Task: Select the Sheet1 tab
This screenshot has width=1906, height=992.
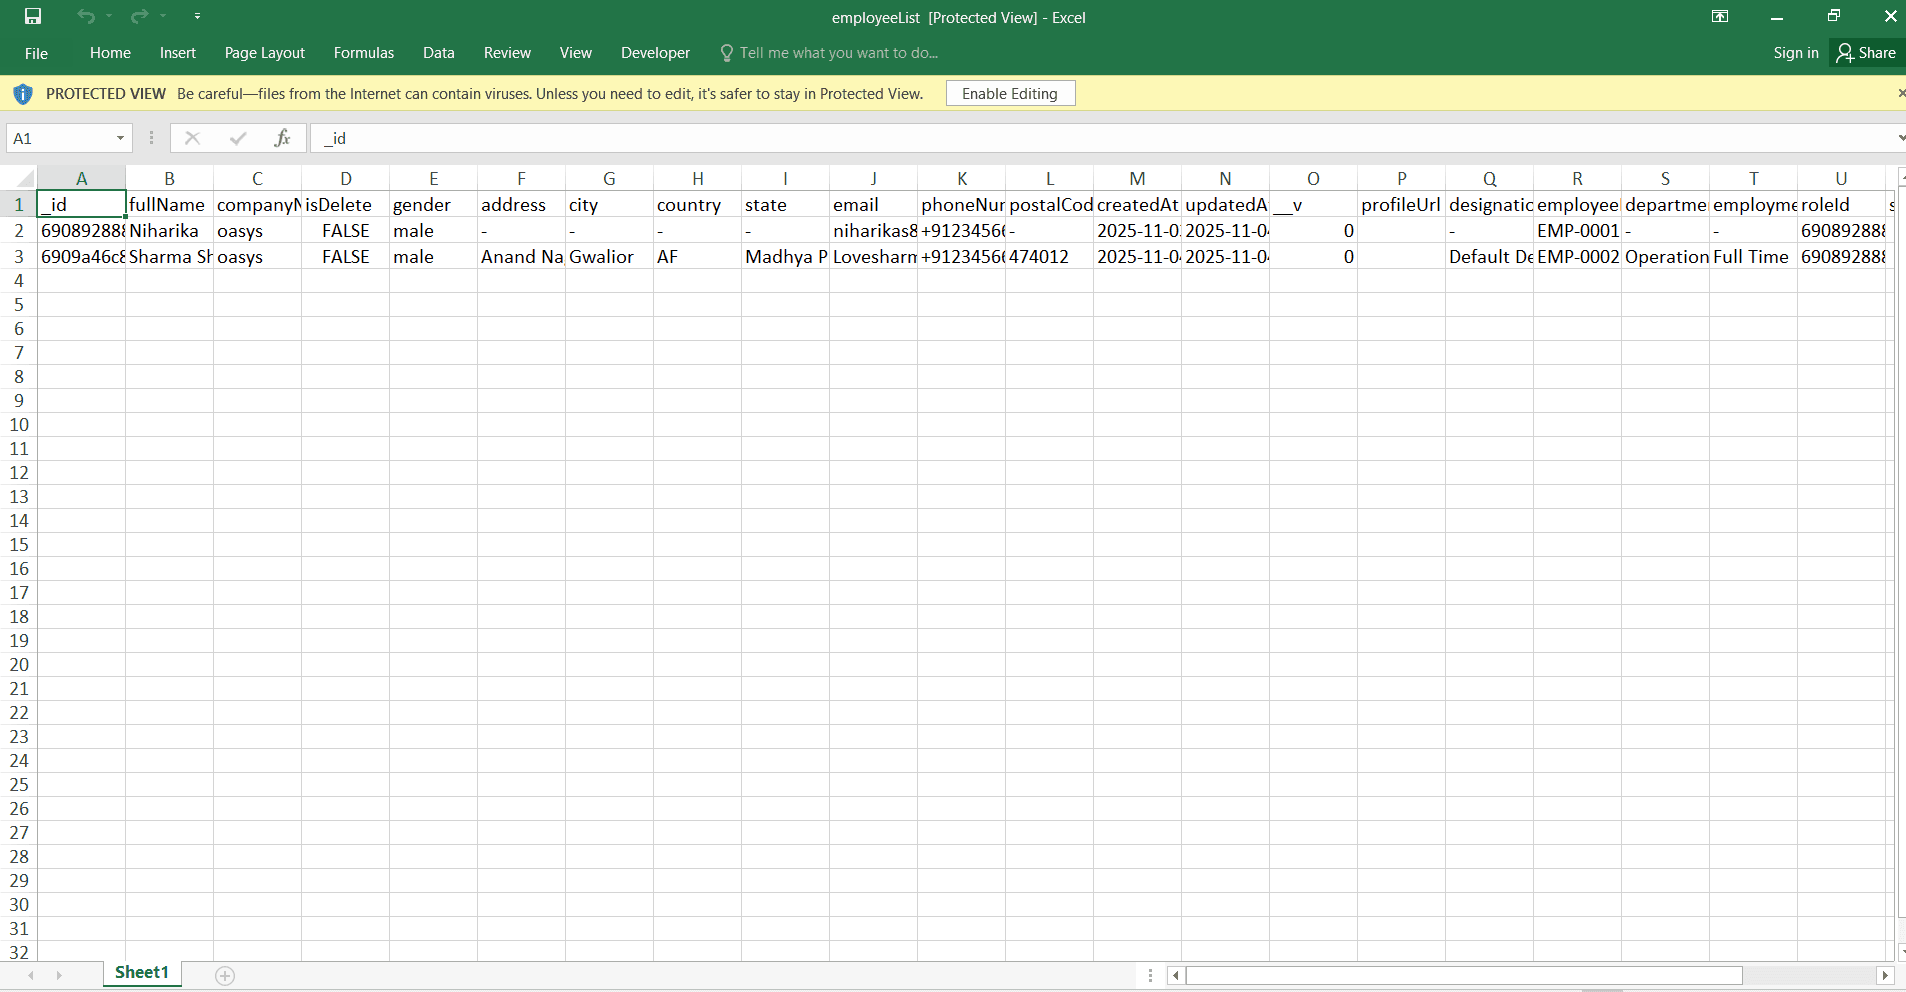Action: pyautogui.click(x=141, y=971)
